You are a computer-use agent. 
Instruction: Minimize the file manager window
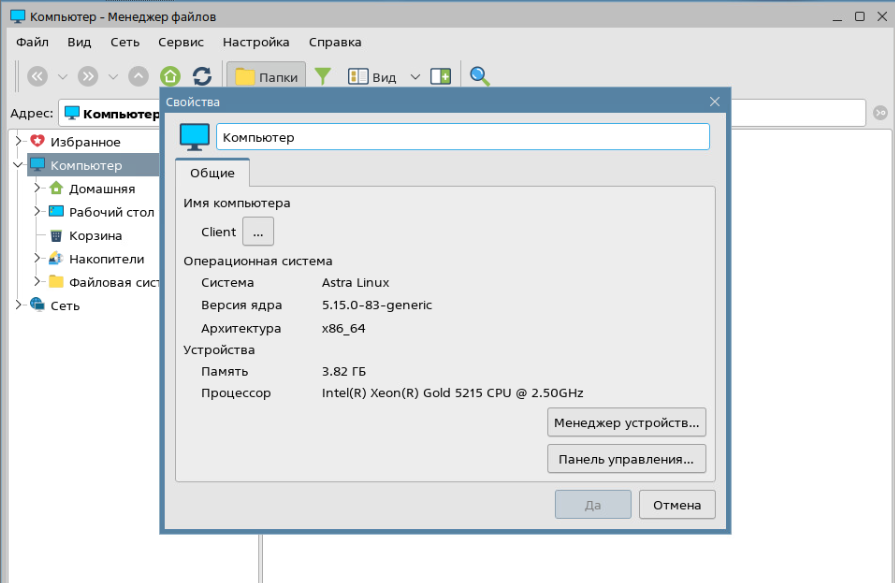[x=837, y=18]
